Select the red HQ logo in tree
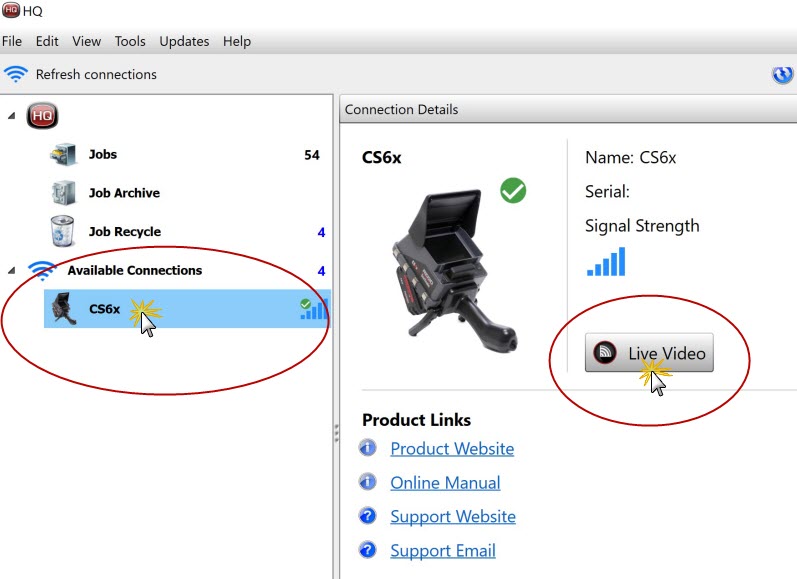Screen dimensions: 797x579 42,116
